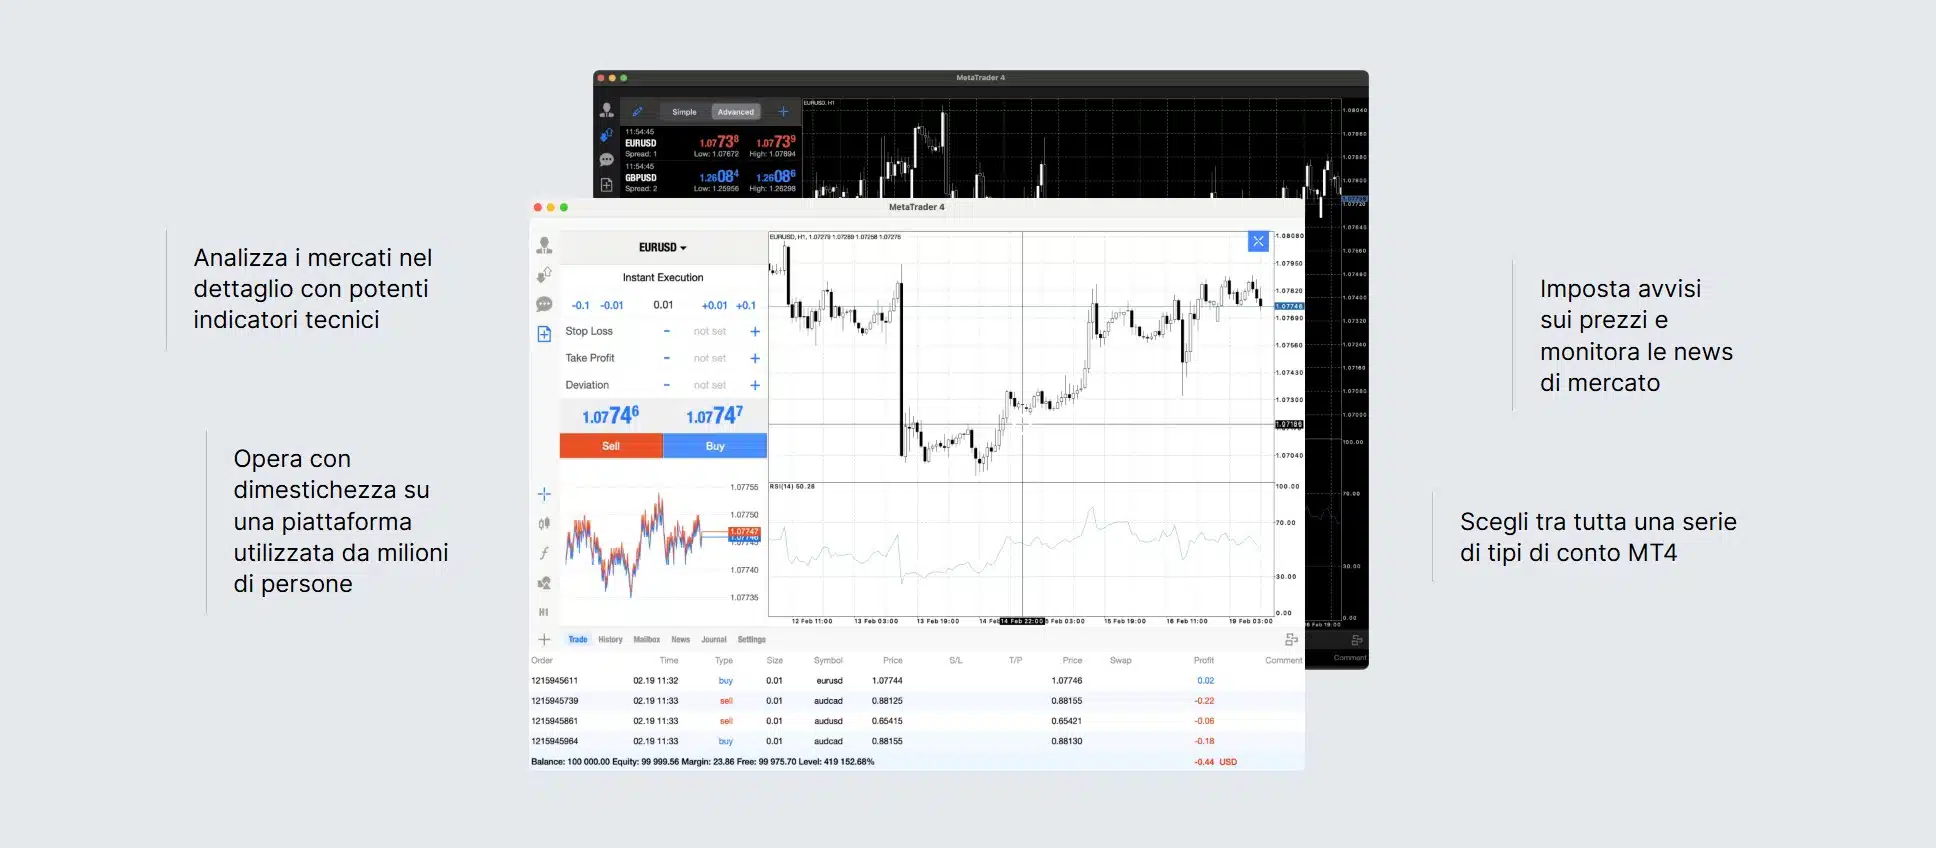The width and height of the screenshot is (1936, 848).
Task: Open new order icon in dark window
Action: pos(606,185)
